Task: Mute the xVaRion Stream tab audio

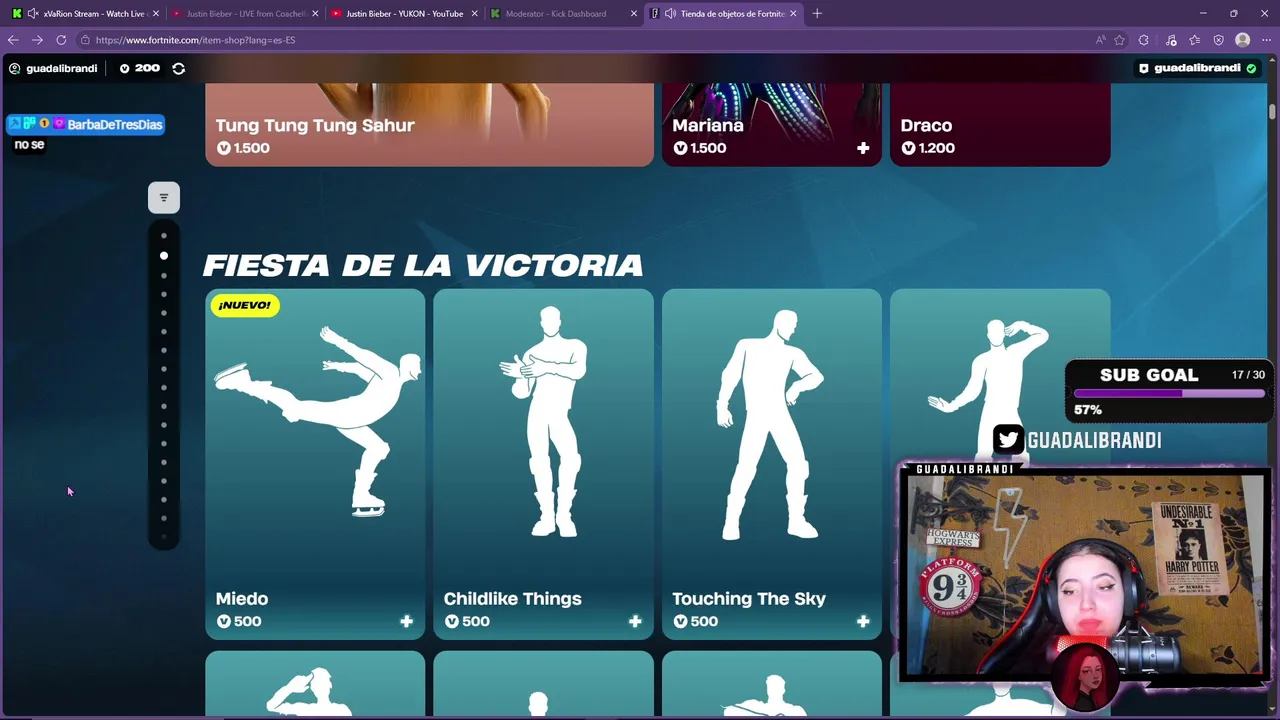Action: pyautogui.click(x=33, y=14)
